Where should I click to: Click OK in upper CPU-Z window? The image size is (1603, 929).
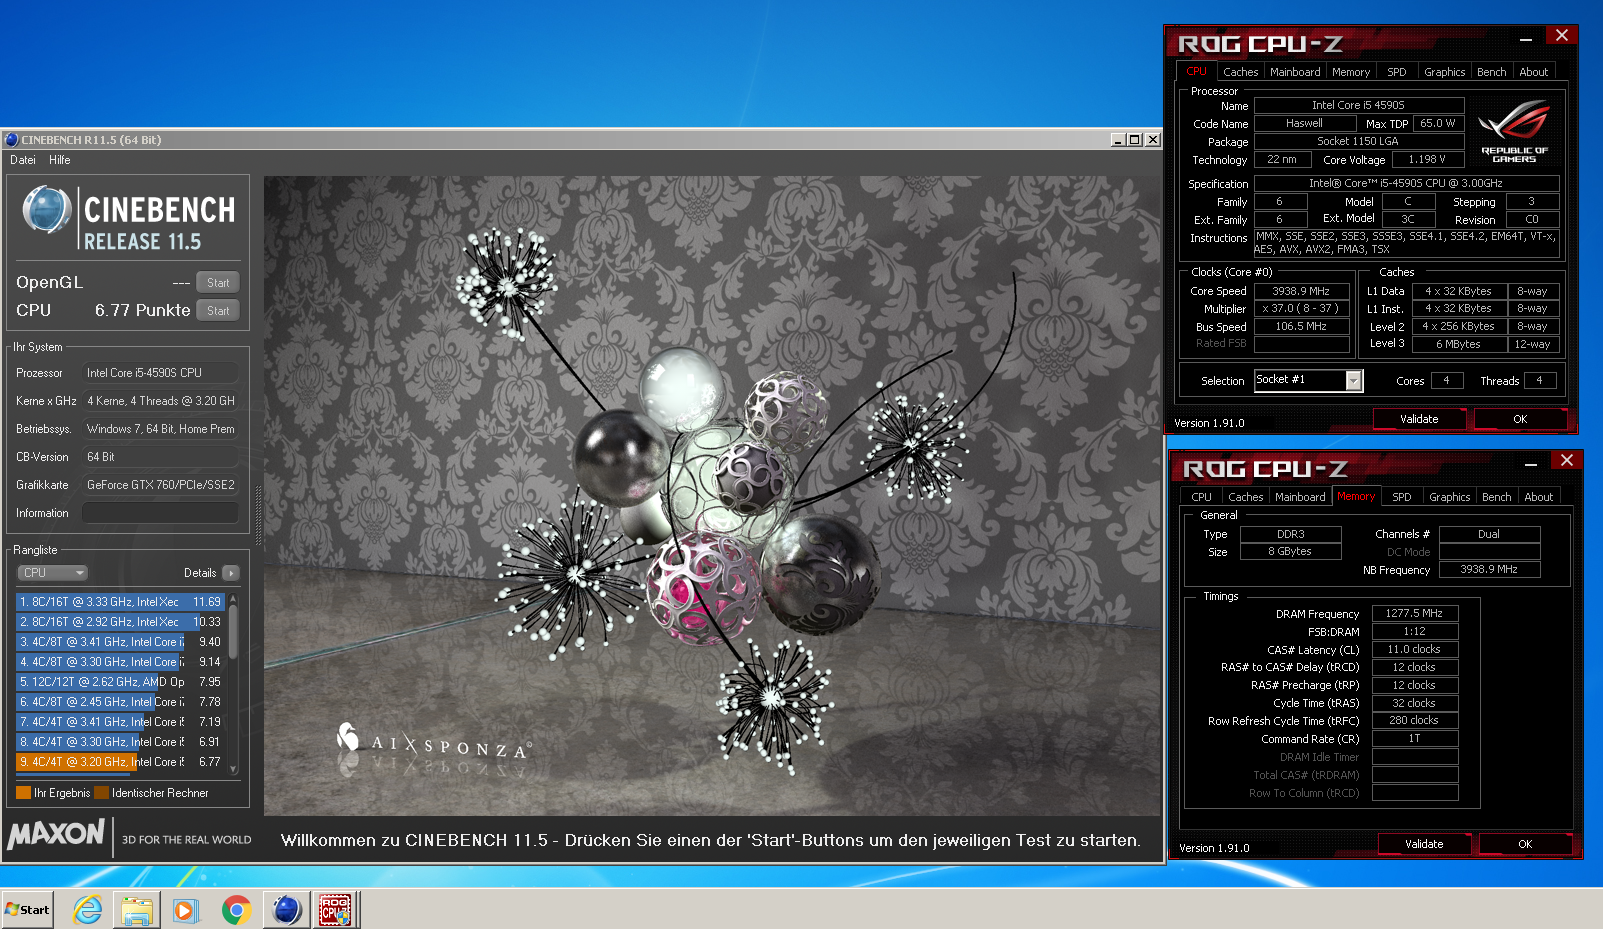tap(1520, 419)
